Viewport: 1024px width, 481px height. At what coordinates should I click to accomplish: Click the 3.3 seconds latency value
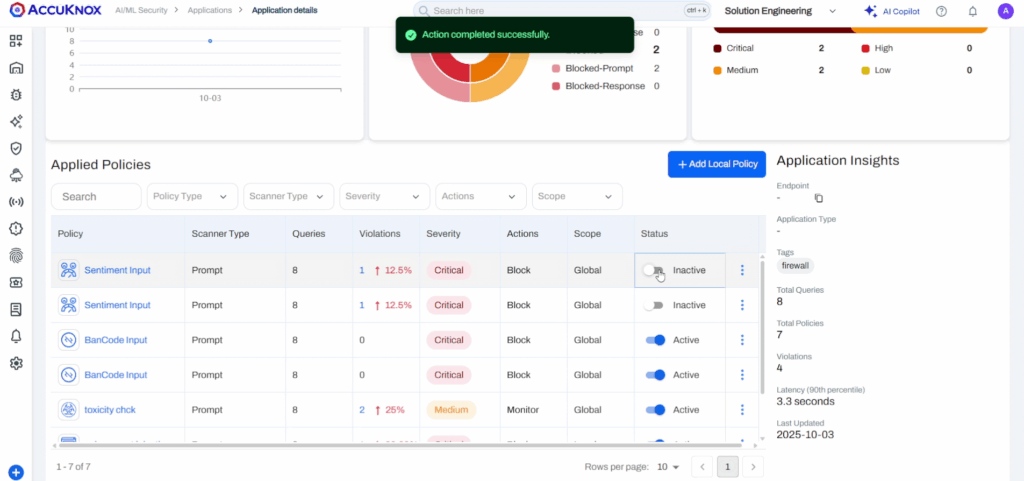point(805,401)
